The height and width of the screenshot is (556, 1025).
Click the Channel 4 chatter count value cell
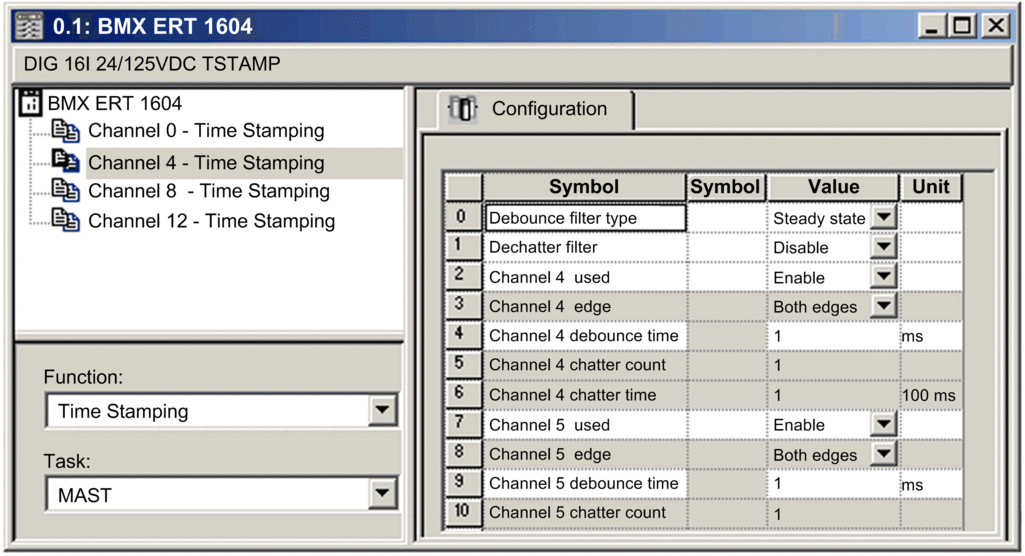coord(833,365)
